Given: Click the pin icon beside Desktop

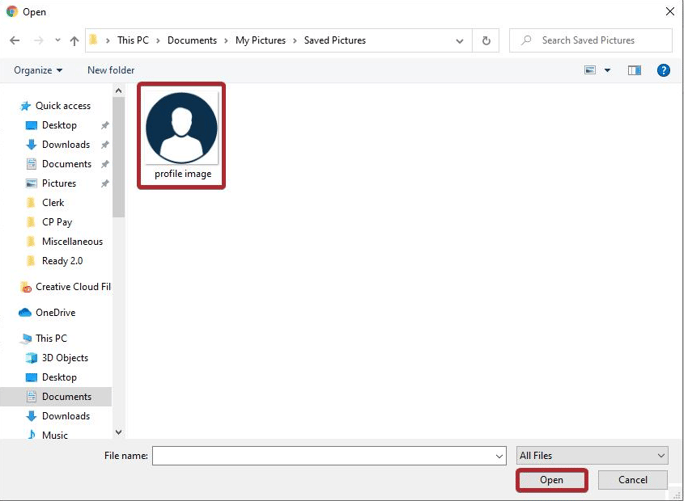Looking at the screenshot, I should 104,125.
